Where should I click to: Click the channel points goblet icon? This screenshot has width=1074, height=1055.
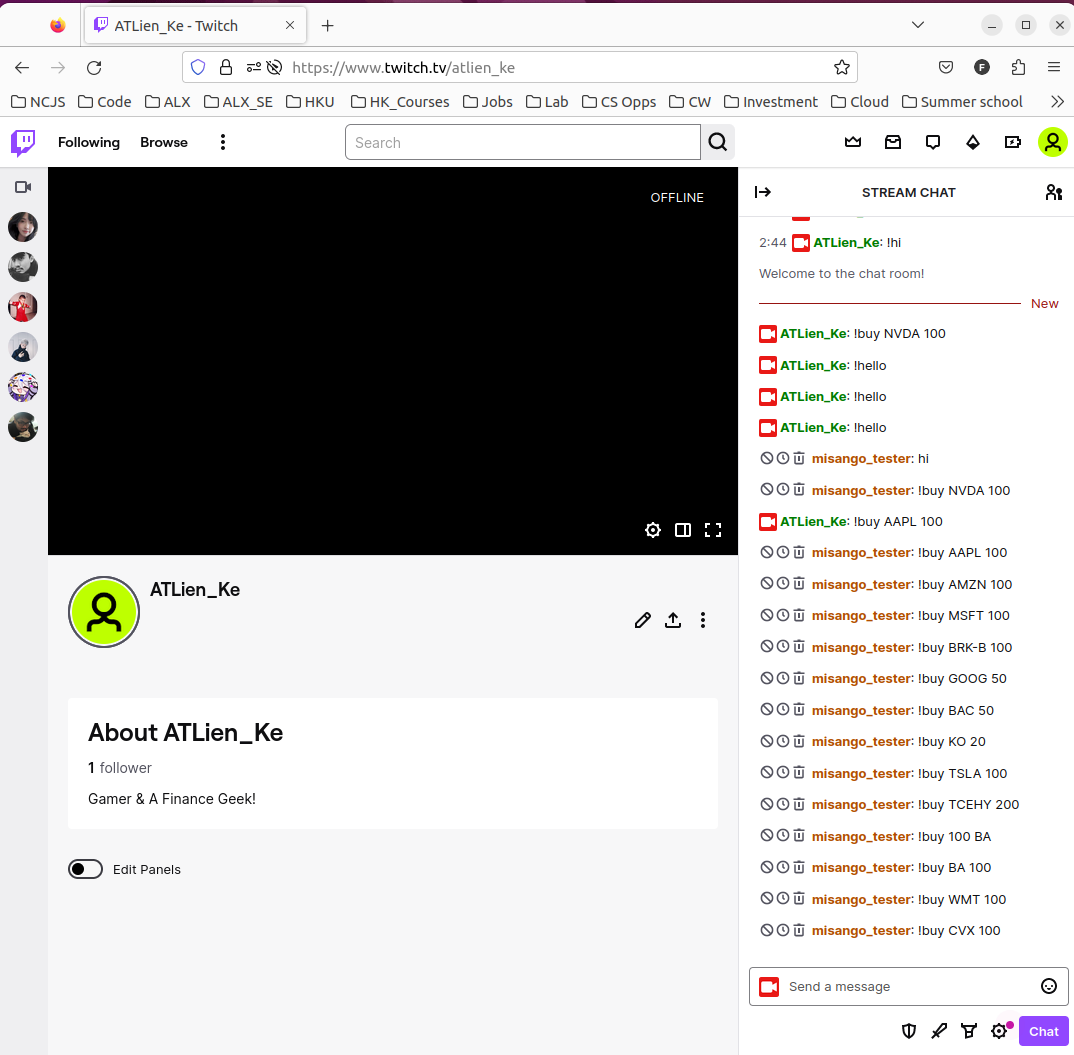969,1031
